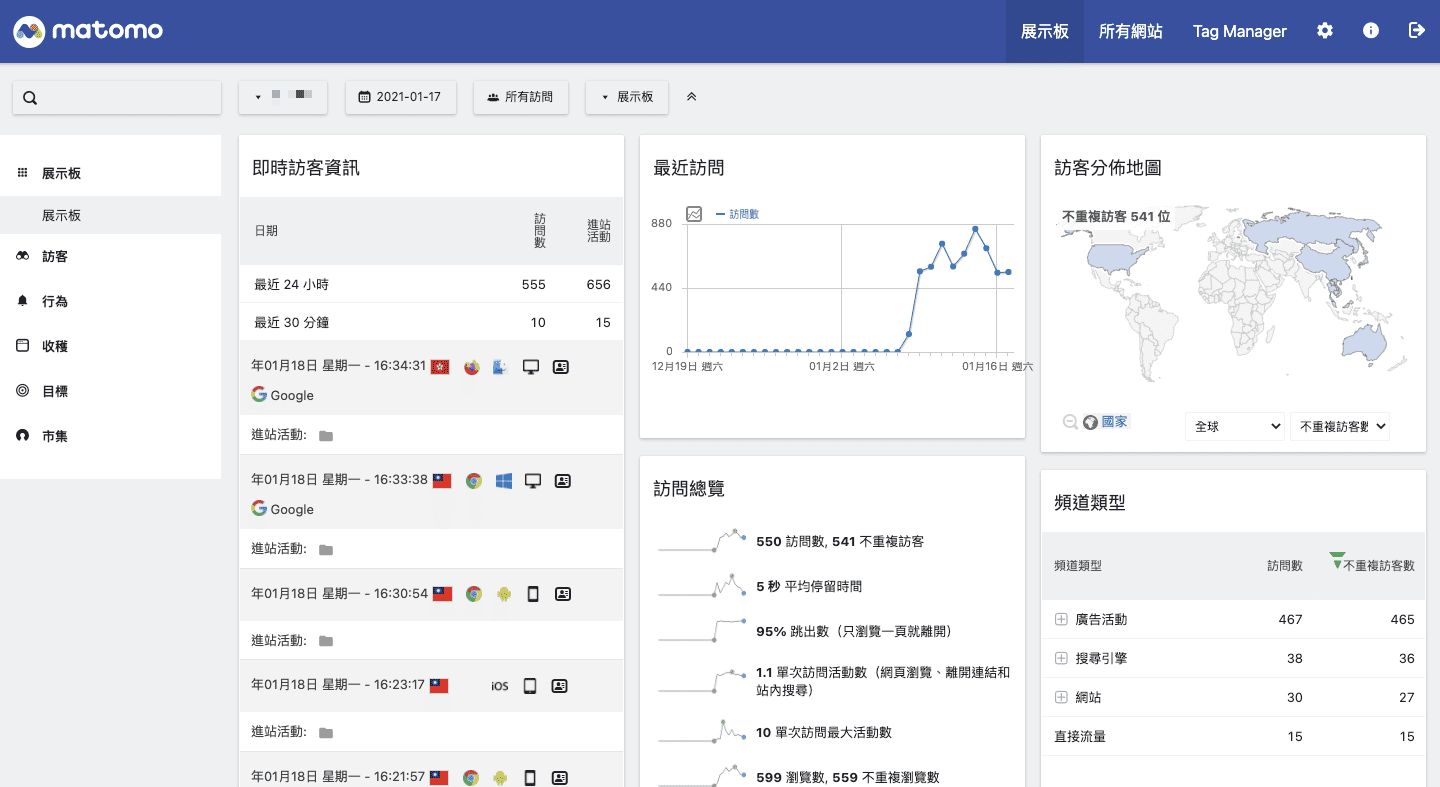The image size is (1440, 787).
Task: Click the Matomo logo
Action: coord(88,31)
